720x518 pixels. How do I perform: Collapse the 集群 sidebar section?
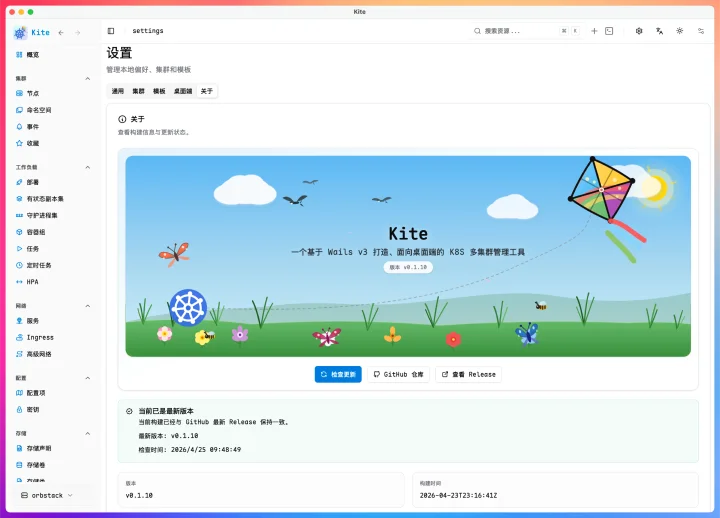pyautogui.click(x=88, y=79)
